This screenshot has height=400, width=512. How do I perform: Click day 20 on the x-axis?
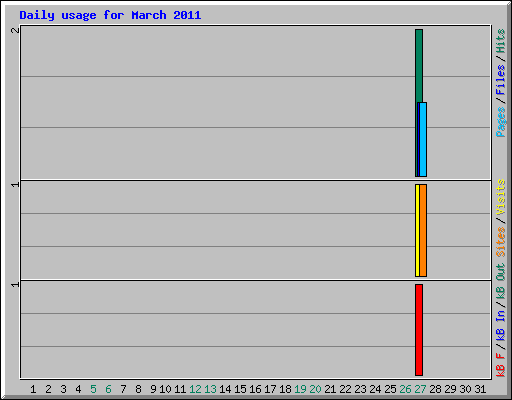pyautogui.click(x=315, y=389)
